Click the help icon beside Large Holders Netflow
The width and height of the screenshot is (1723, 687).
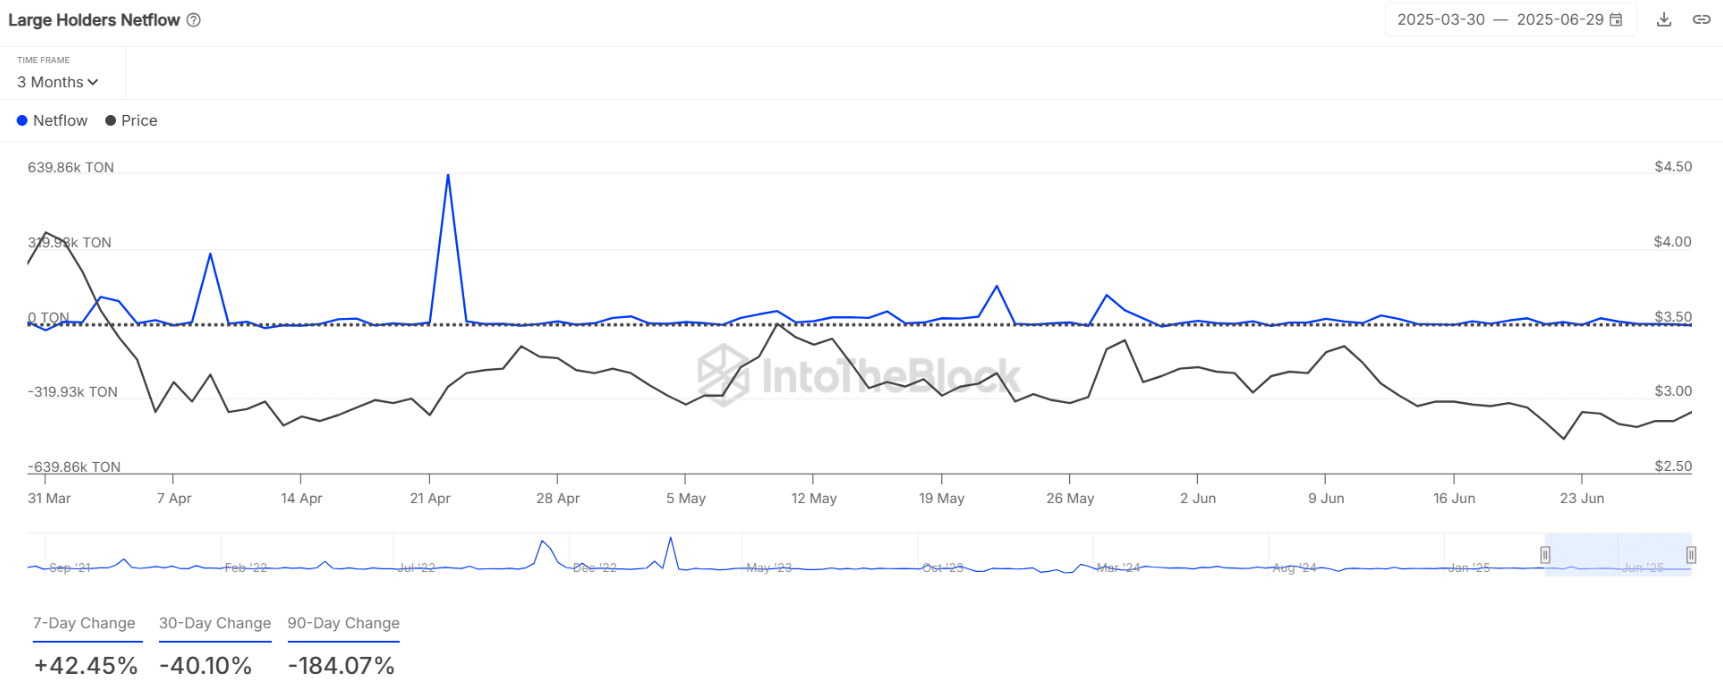click(194, 20)
